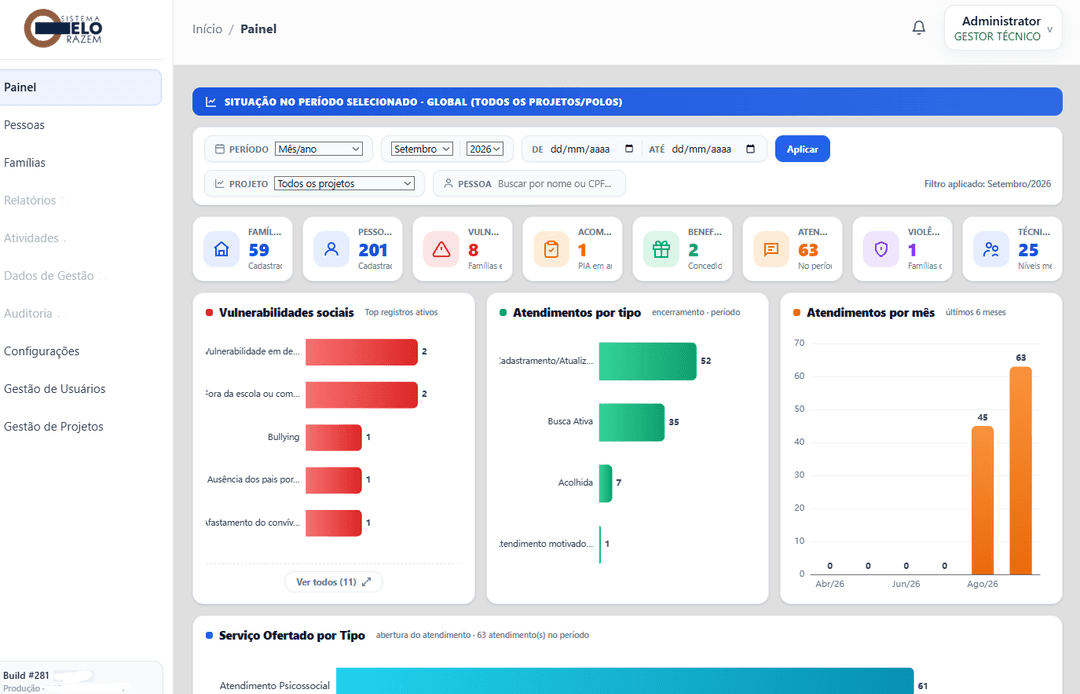The width and height of the screenshot is (1080, 694).
Task: Click the chart icon beside PROJETO label
Action: 220,184
